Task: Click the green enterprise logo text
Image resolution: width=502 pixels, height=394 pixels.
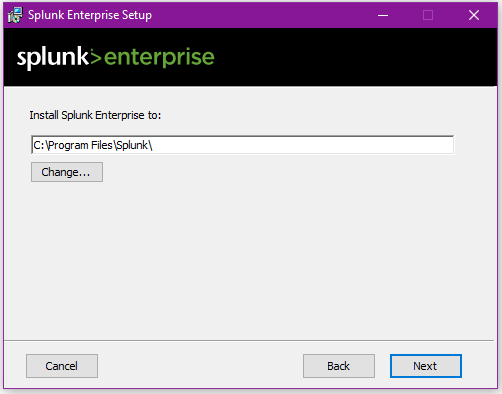Action: pyautogui.click(x=159, y=58)
